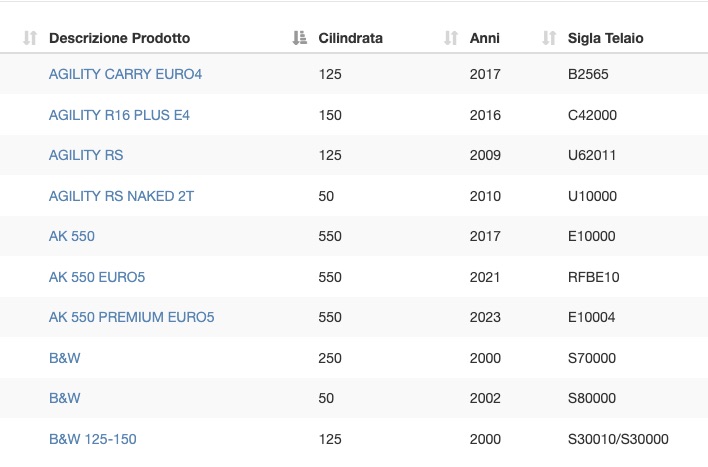Select frame code U62011

(592, 155)
